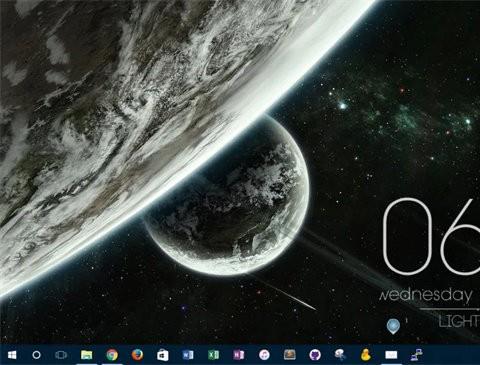Image resolution: width=480 pixels, height=365 pixels.
Task: Launch GitHub Desktop purple cat icon
Action: click(315, 355)
